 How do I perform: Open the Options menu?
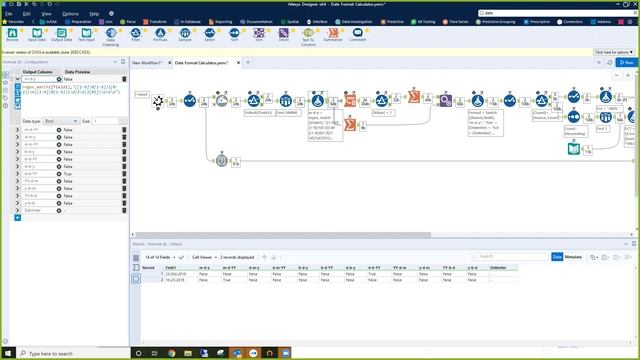tap(70, 13)
